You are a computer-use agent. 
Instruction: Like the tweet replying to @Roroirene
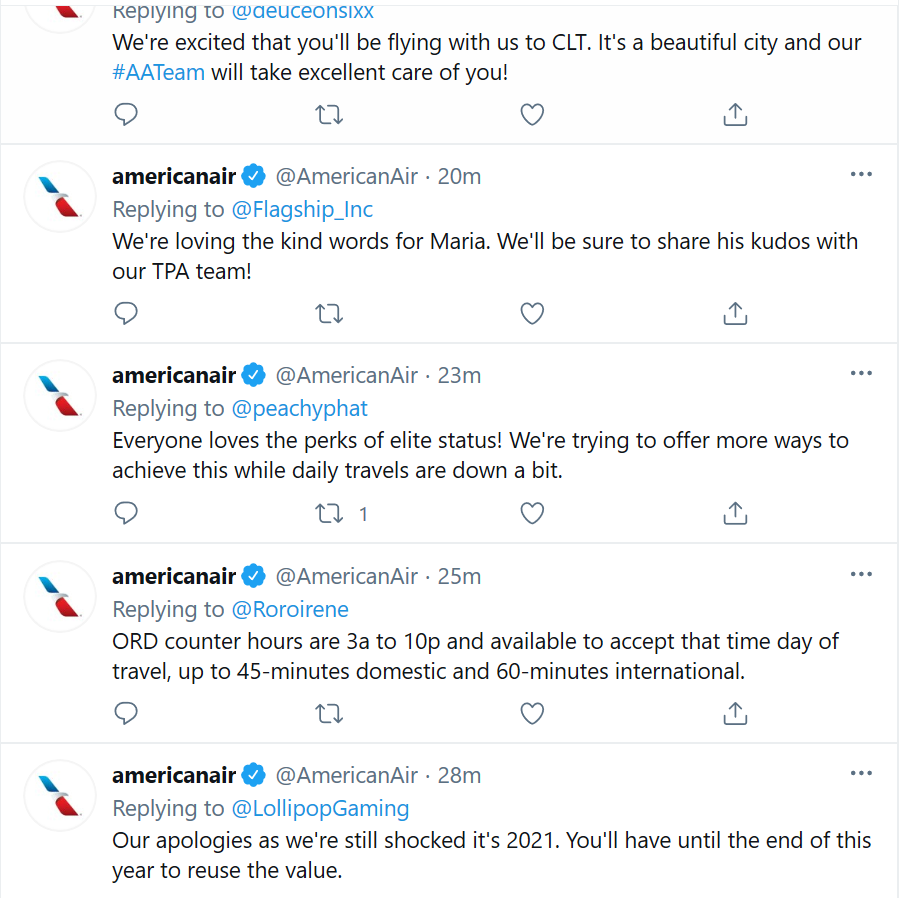click(x=532, y=713)
